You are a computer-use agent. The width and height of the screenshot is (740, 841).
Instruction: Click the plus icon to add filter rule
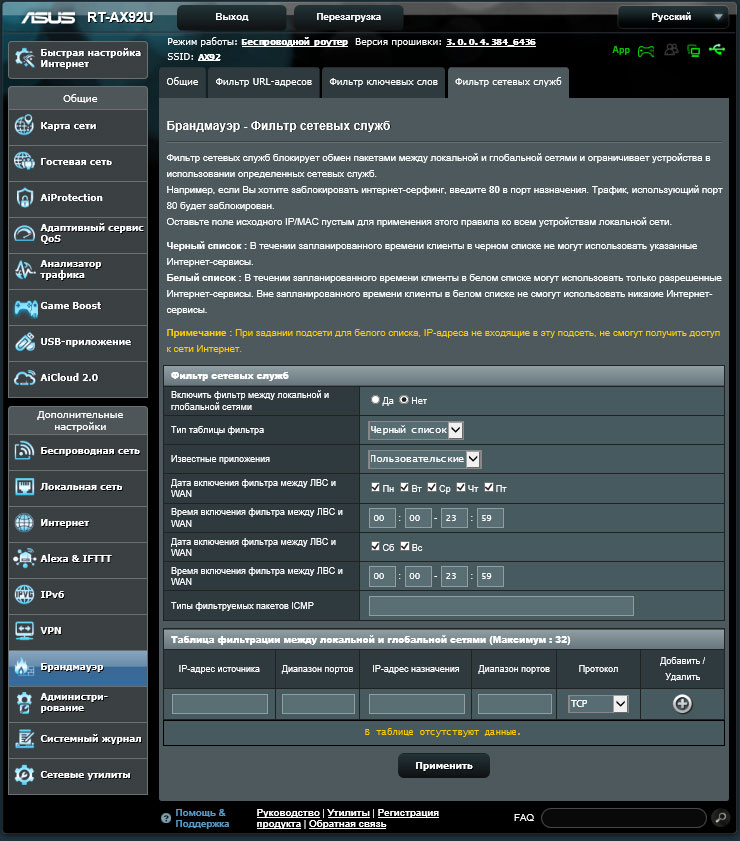pyautogui.click(x=682, y=703)
